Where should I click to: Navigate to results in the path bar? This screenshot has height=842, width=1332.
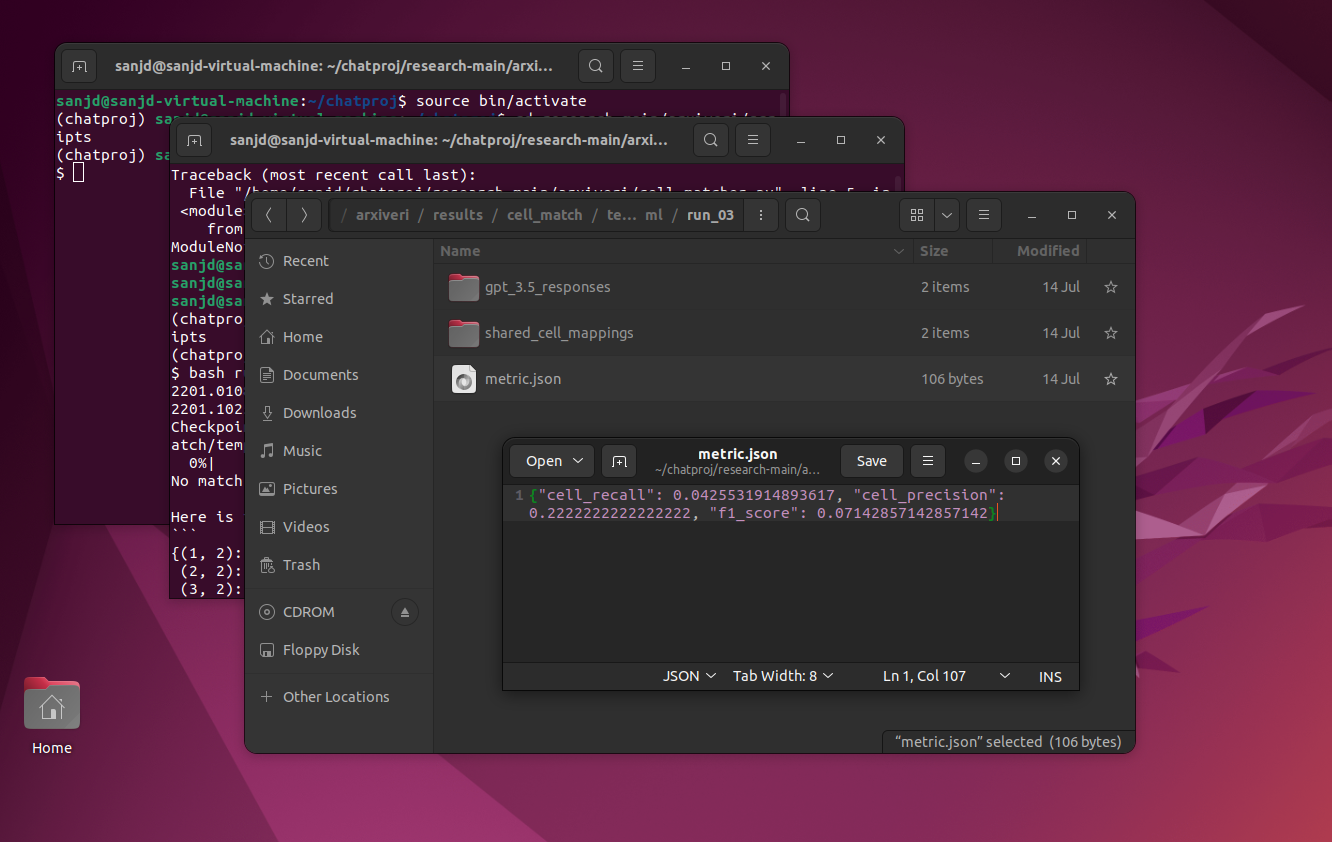[x=458, y=215]
